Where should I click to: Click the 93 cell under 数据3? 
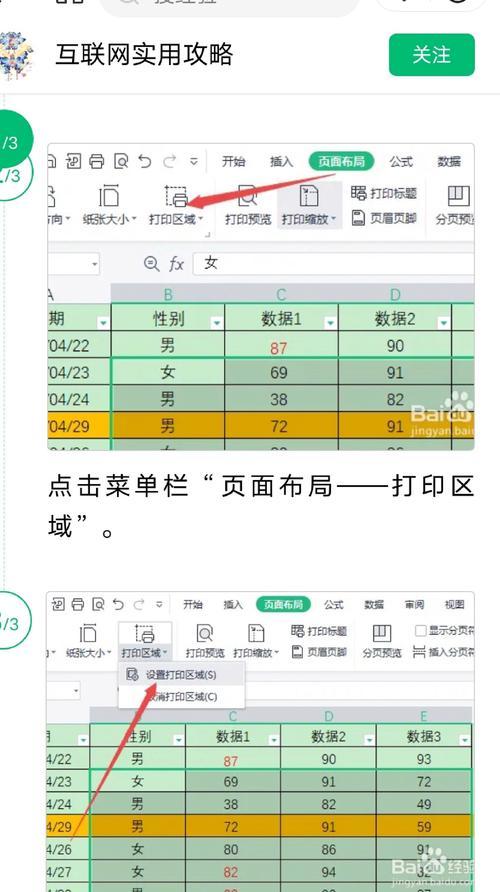click(424, 759)
